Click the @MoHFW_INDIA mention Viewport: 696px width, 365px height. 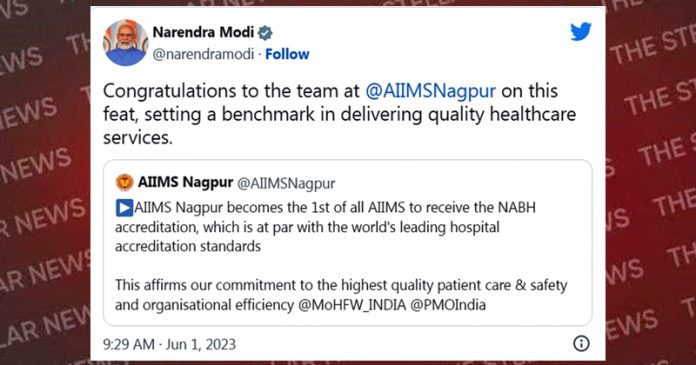[x=352, y=305]
